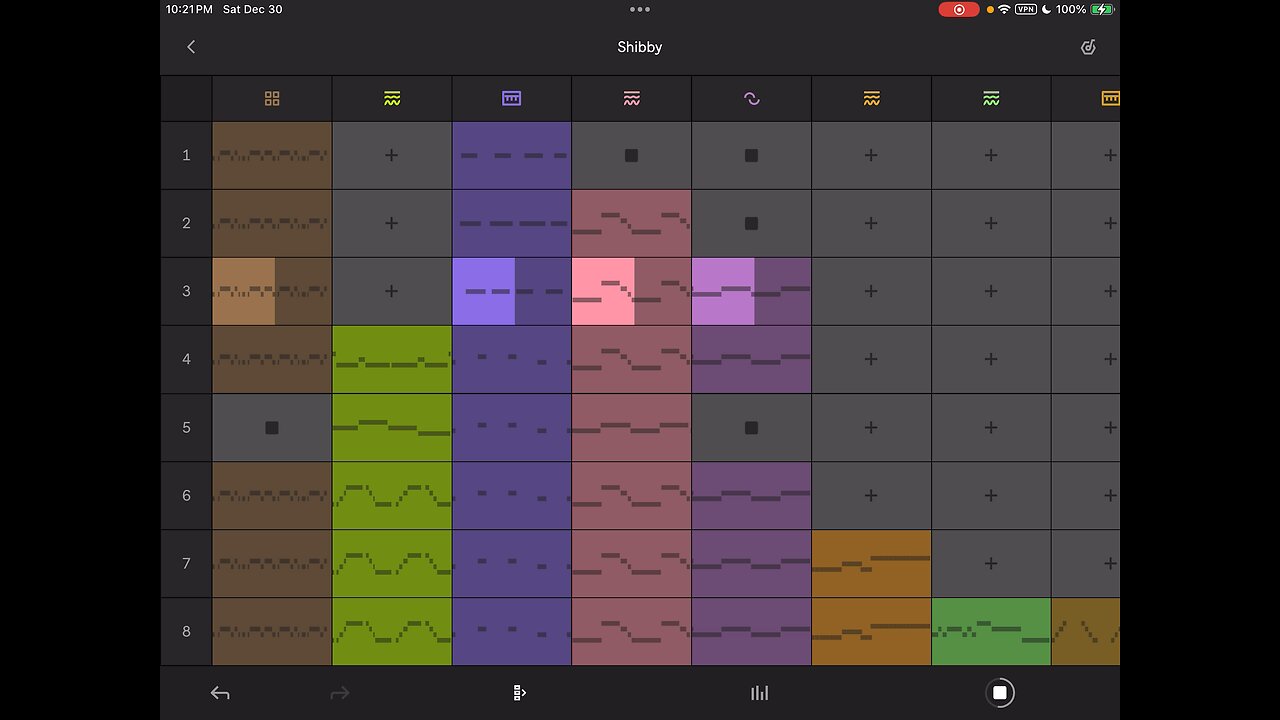
Task: Launch the brown drum clip in row 8
Action: [x=272, y=631]
